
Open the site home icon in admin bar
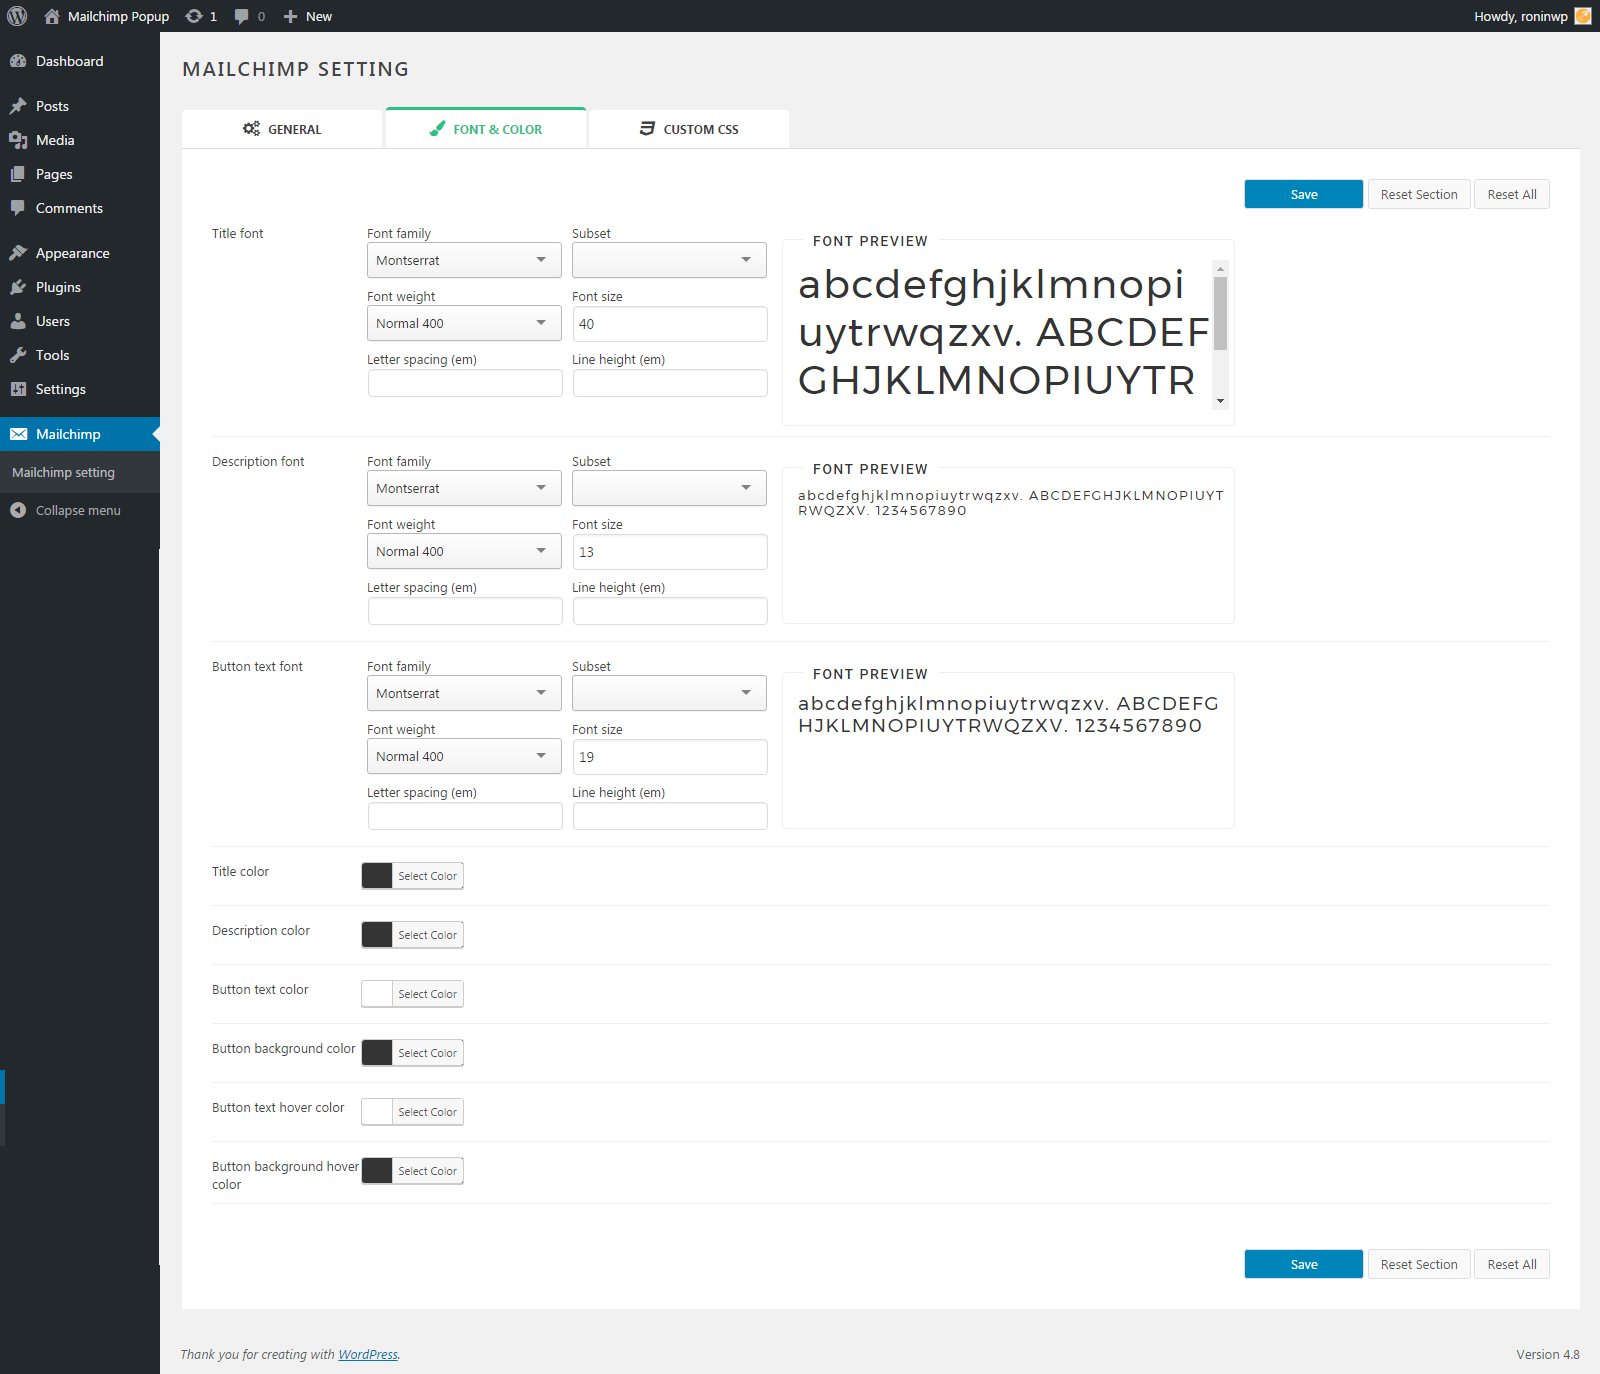tap(52, 16)
